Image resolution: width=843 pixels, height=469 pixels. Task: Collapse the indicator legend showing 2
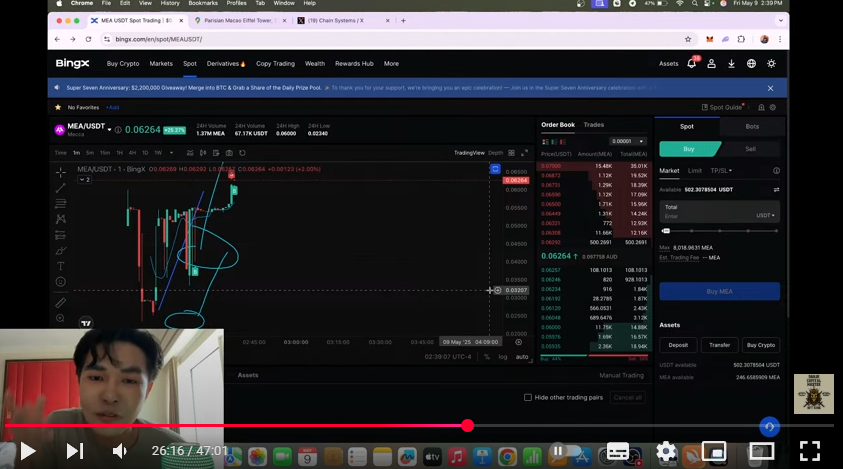[84, 180]
